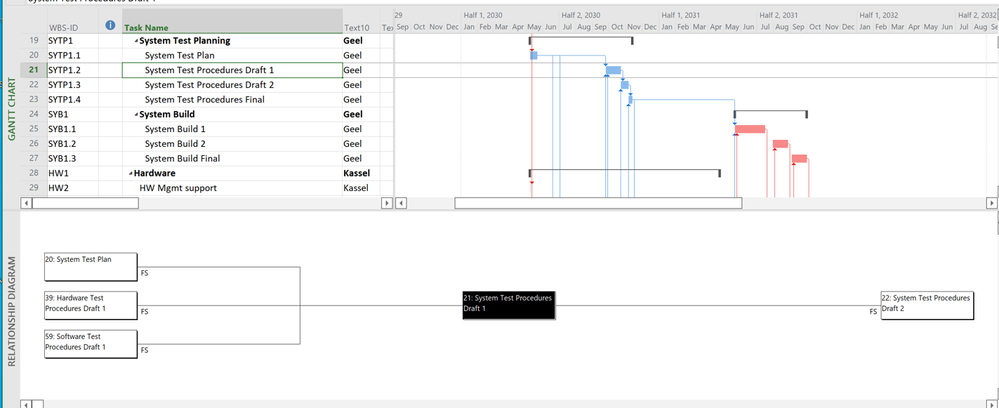Viewport: 999px width, 408px height.
Task: Click the table pane left scroll arrow
Action: pyautogui.click(x=26, y=203)
